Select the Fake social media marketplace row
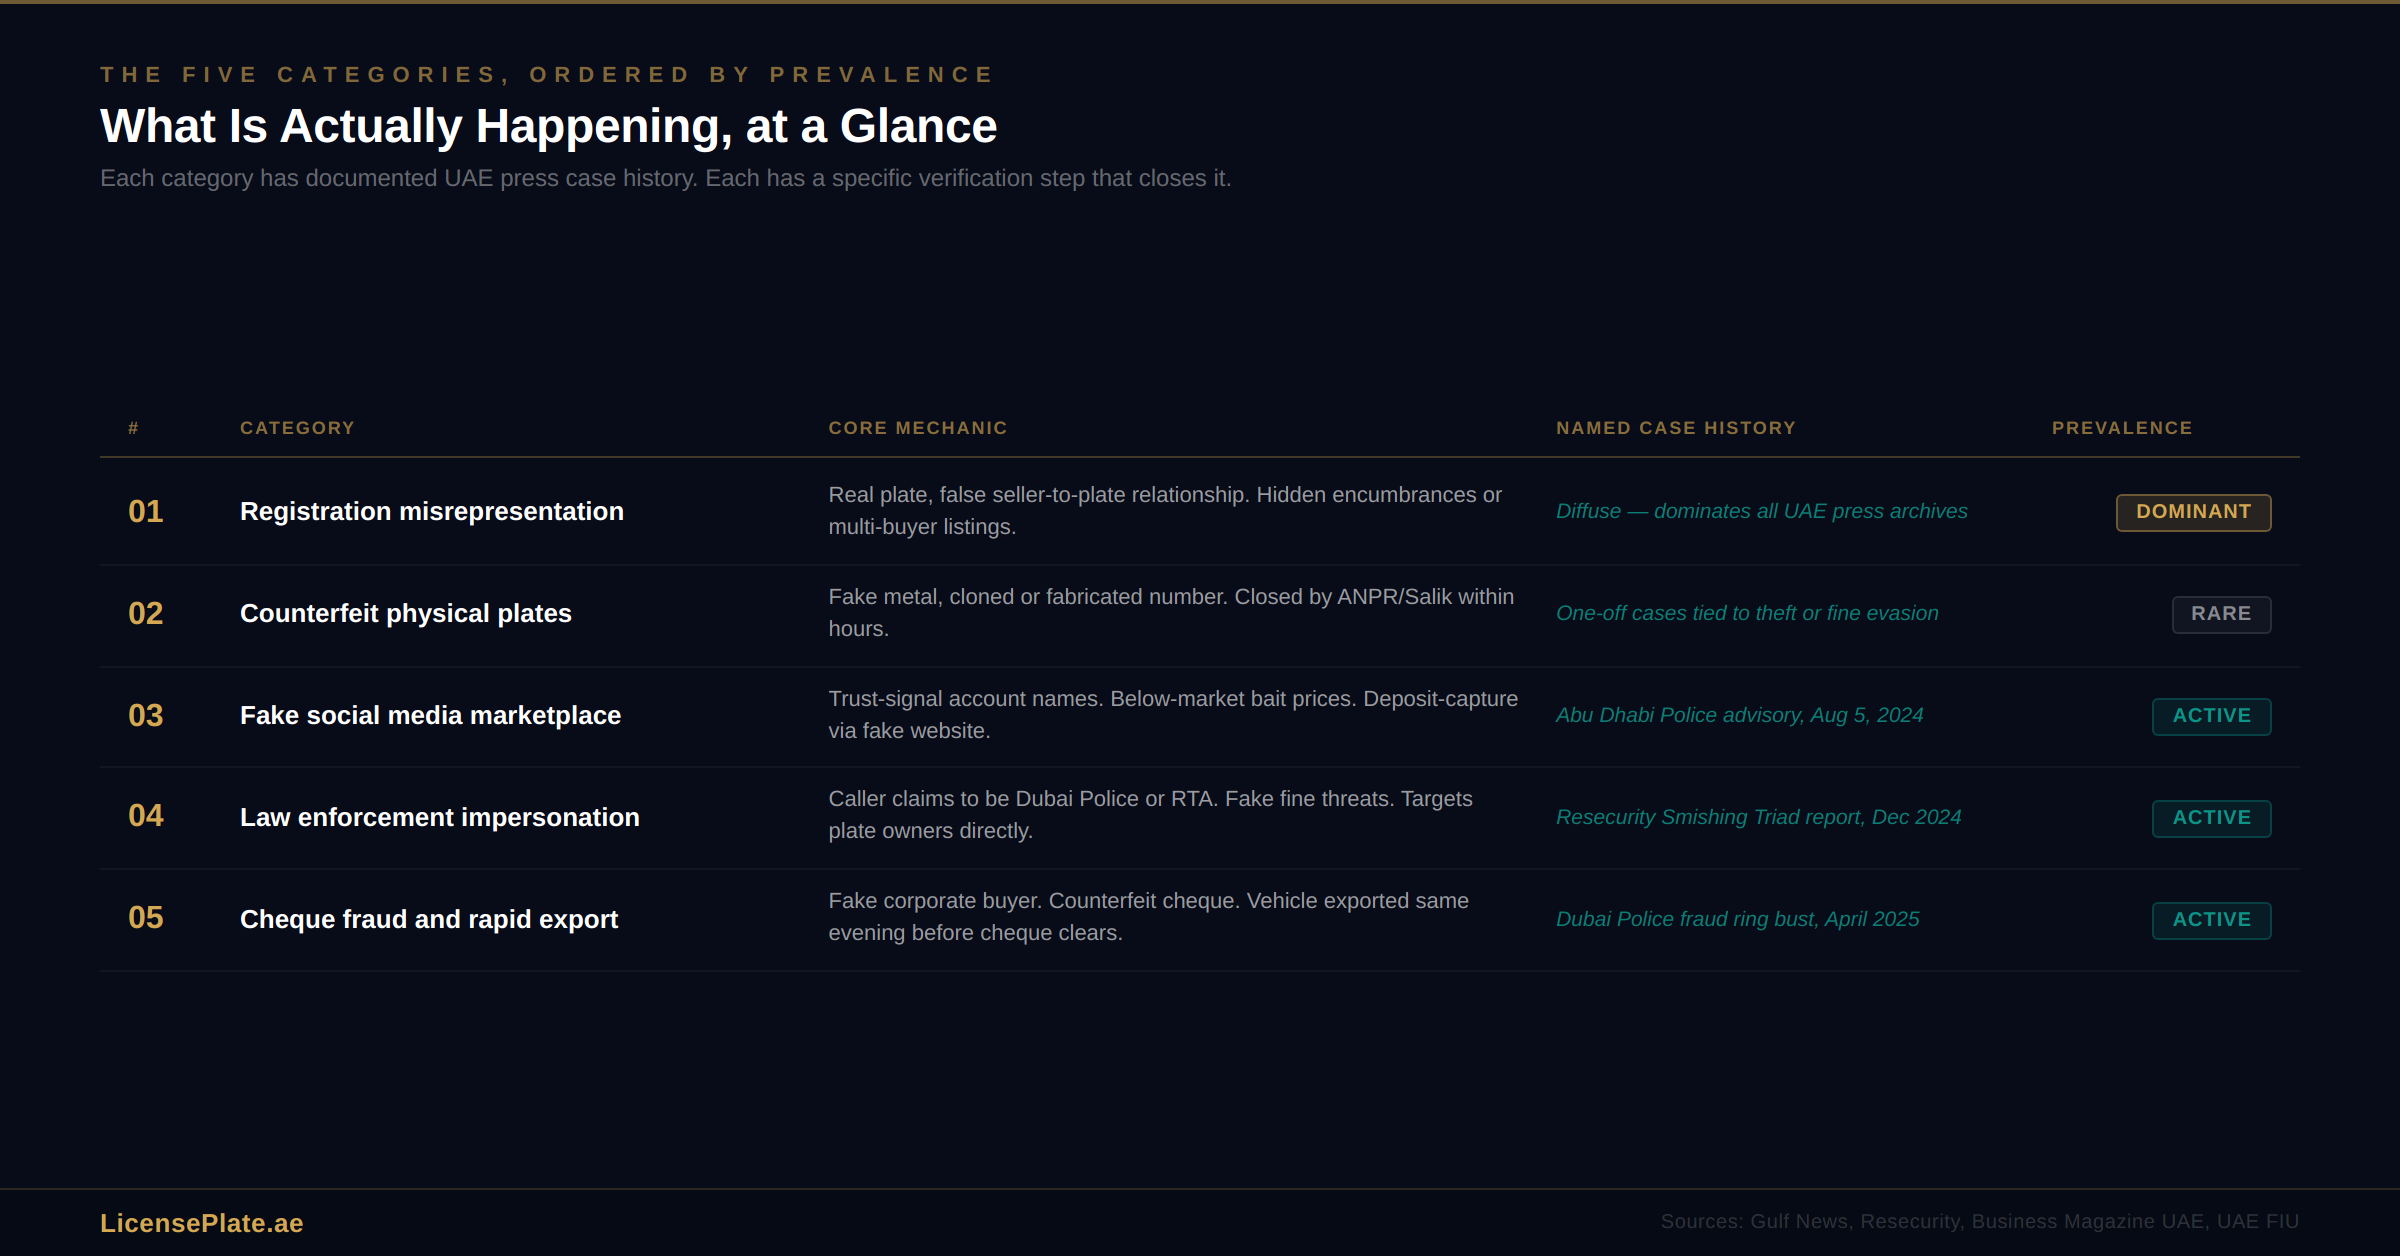2400x1256 pixels. point(430,716)
